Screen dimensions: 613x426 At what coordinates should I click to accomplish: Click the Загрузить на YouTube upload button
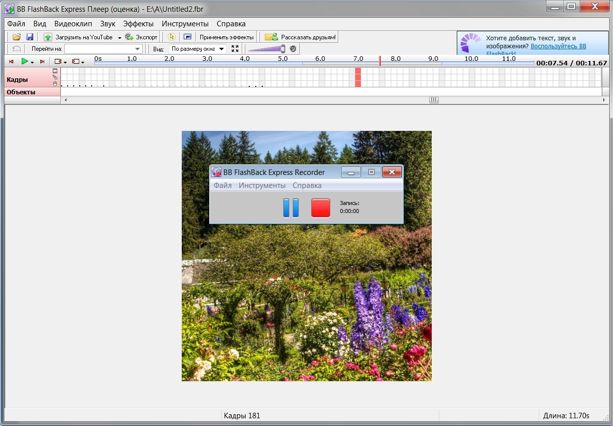click(x=78, y=37)
